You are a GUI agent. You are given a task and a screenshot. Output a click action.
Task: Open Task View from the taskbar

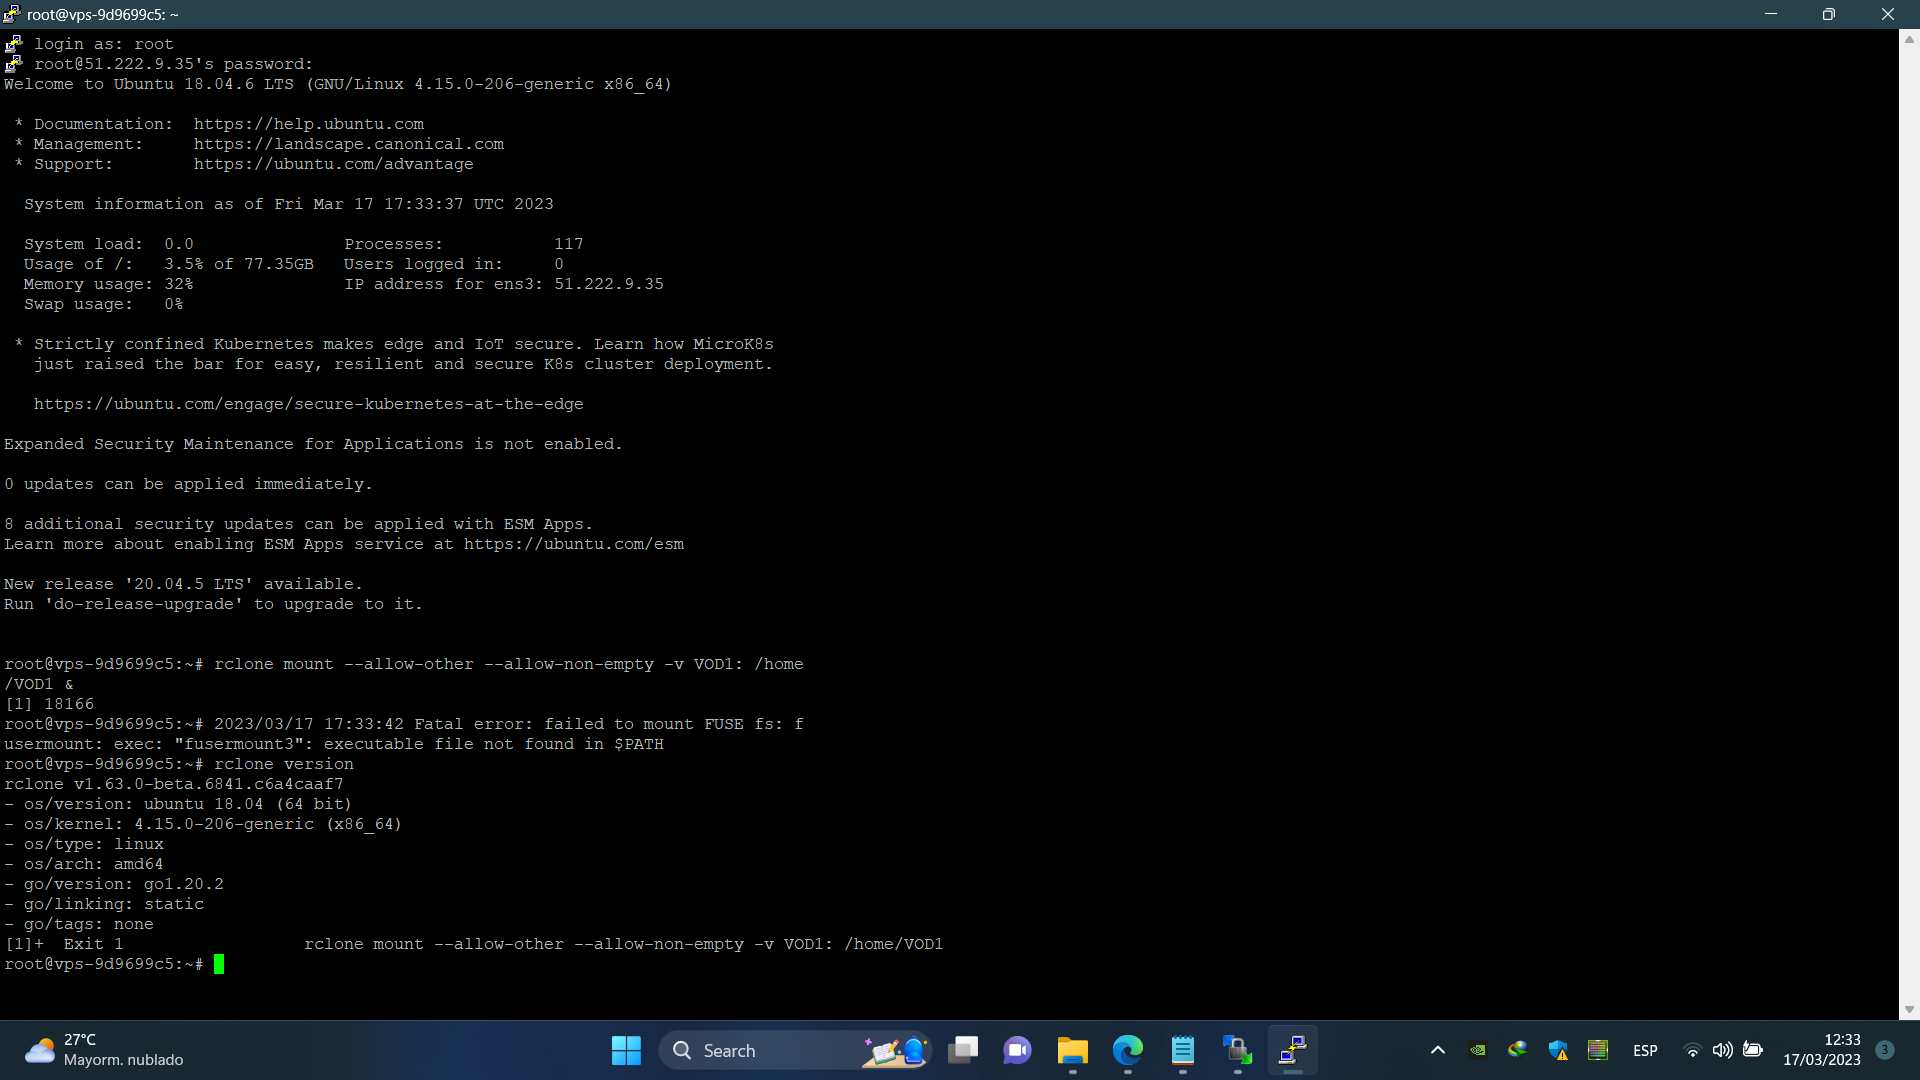pyautogui.click(x=963, y=1050)
